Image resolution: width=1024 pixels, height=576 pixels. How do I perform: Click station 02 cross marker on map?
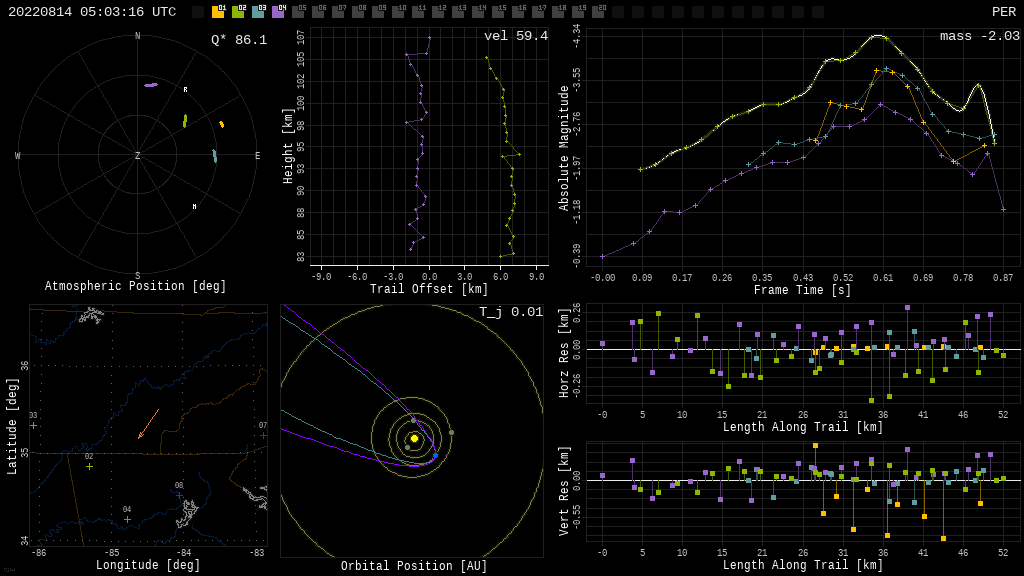pos(89,466)
